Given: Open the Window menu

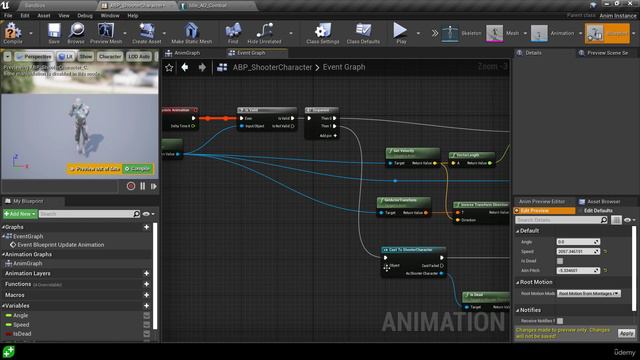Looking at the screenshot, I should [x=110, y=16].
